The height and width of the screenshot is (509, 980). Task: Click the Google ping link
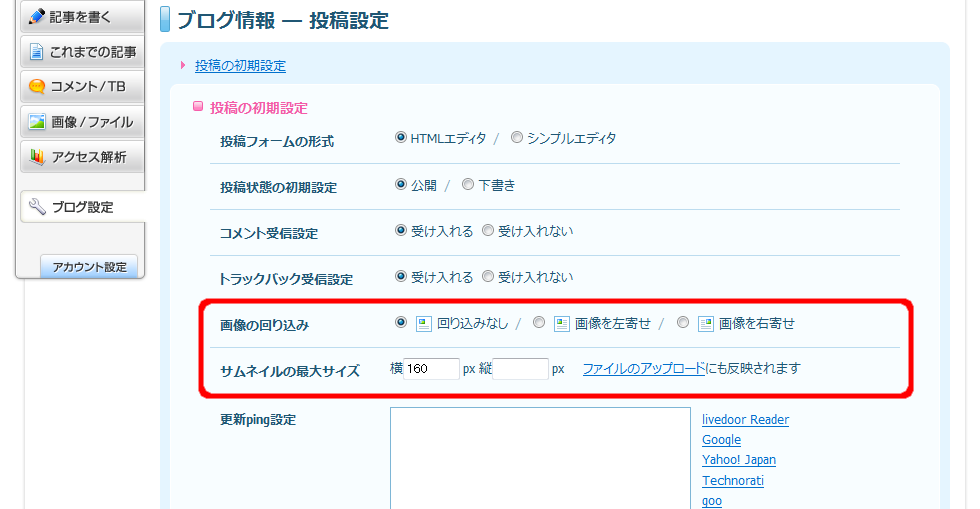721,440
